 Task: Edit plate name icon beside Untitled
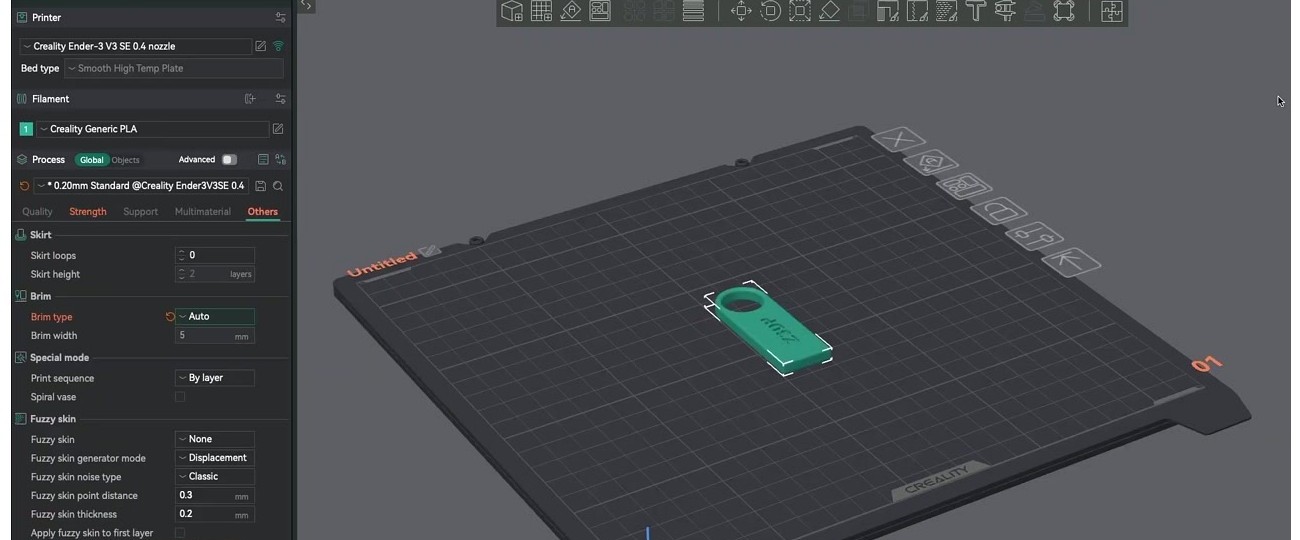429,251
